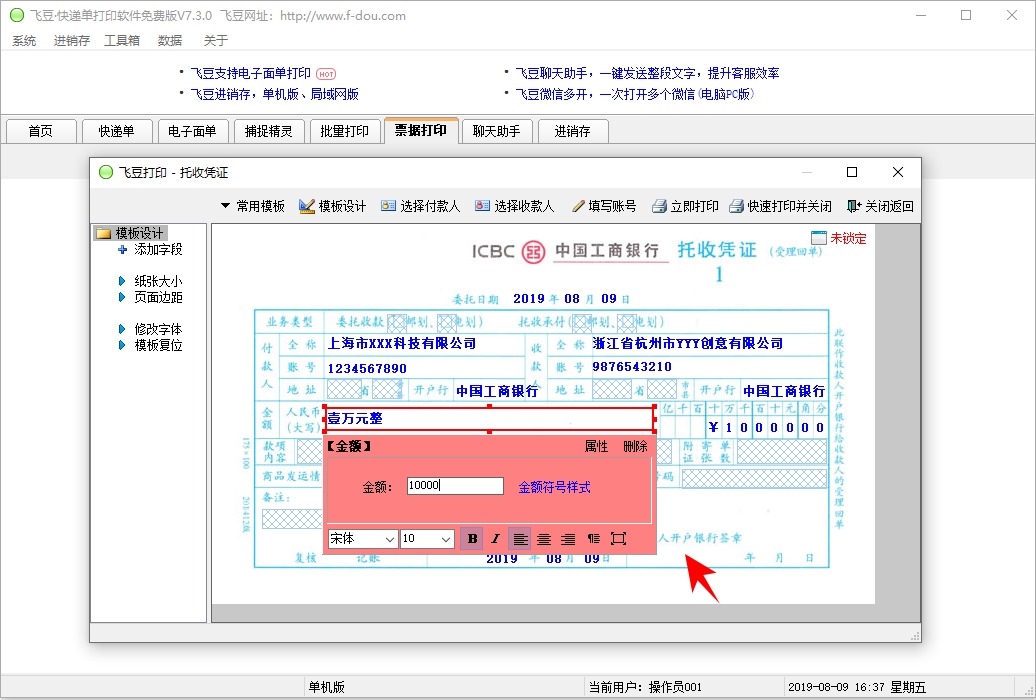
Task: Select 模板复位 in the sidebar
Action: (158, 345)
